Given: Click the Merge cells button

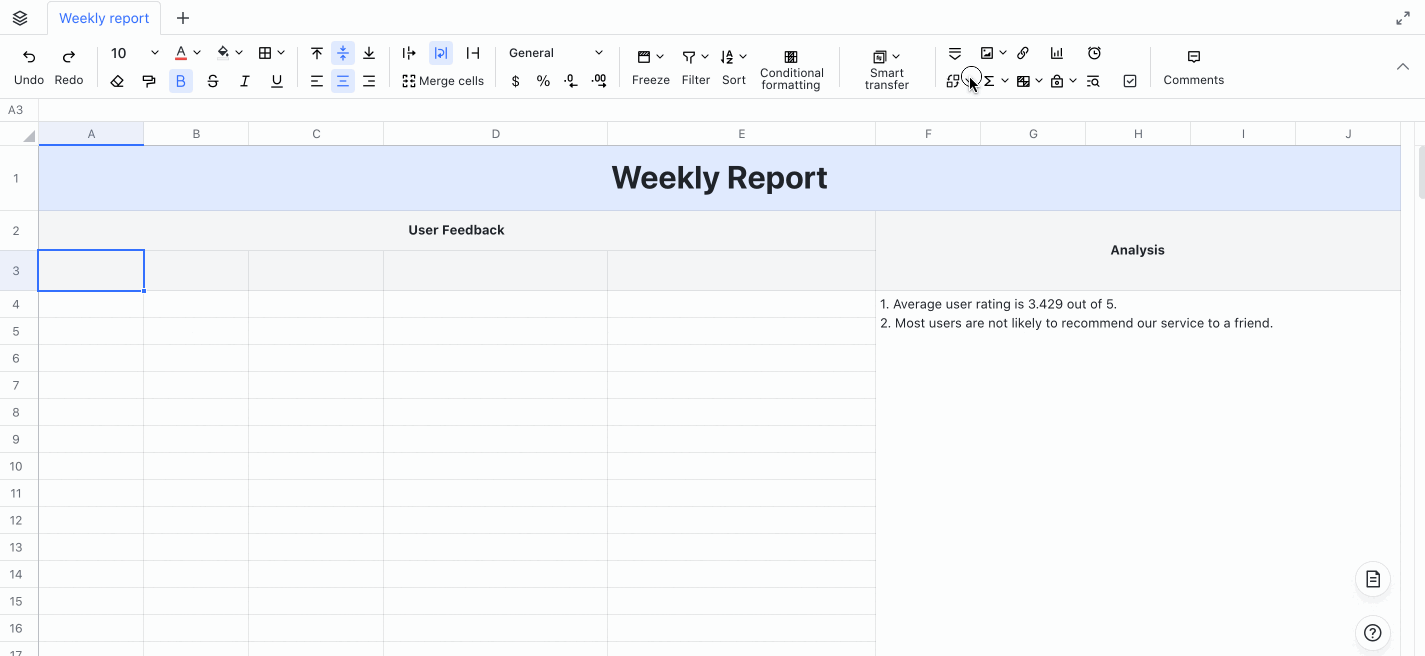Looking at the screenshot, I should tap(443, 81).
